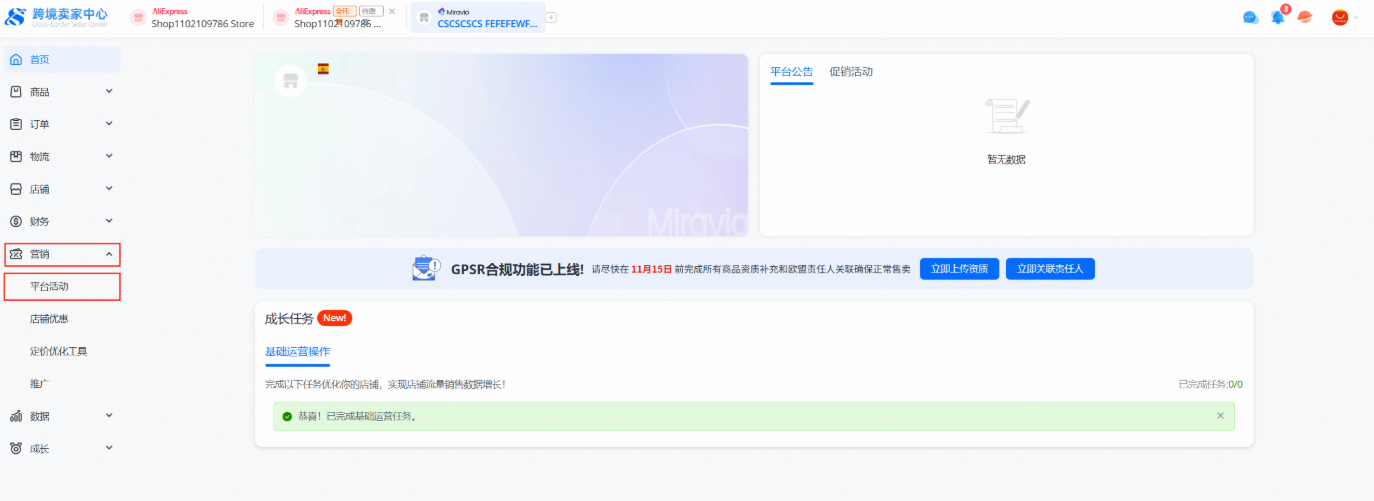Click the 首页 home icon

(15, 59)
